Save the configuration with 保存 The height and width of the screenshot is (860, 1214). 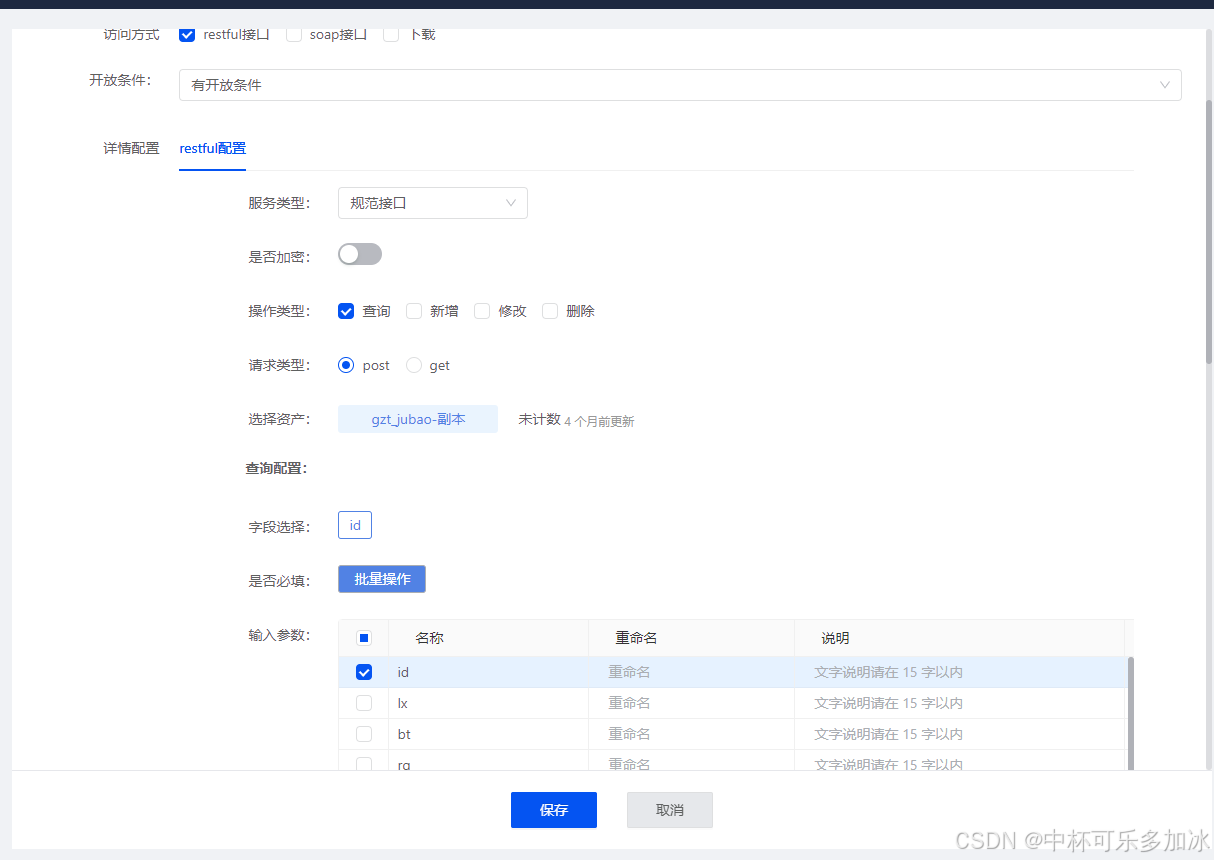pos(554,810)
